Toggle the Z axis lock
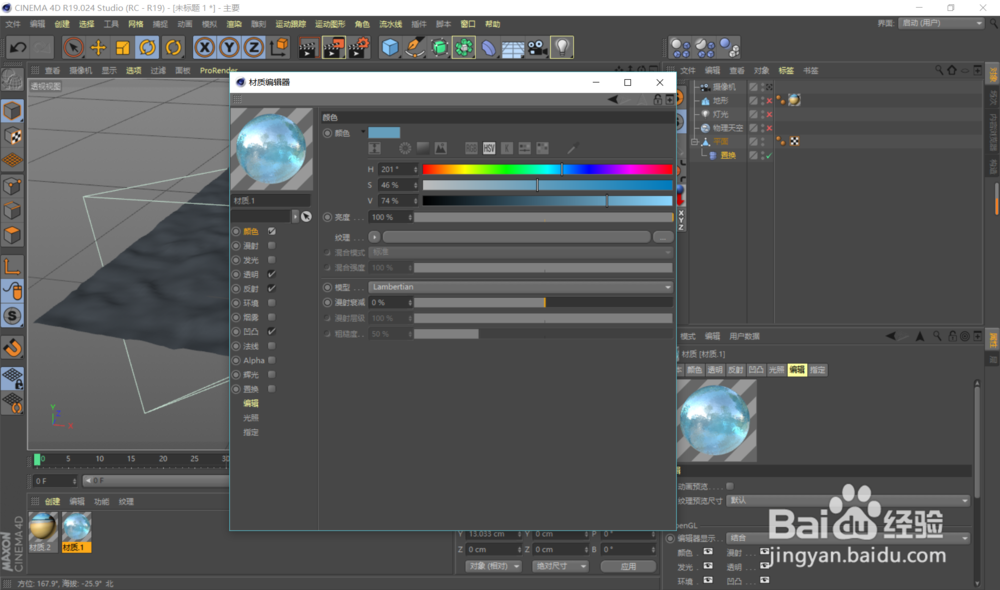 (254, 47)
